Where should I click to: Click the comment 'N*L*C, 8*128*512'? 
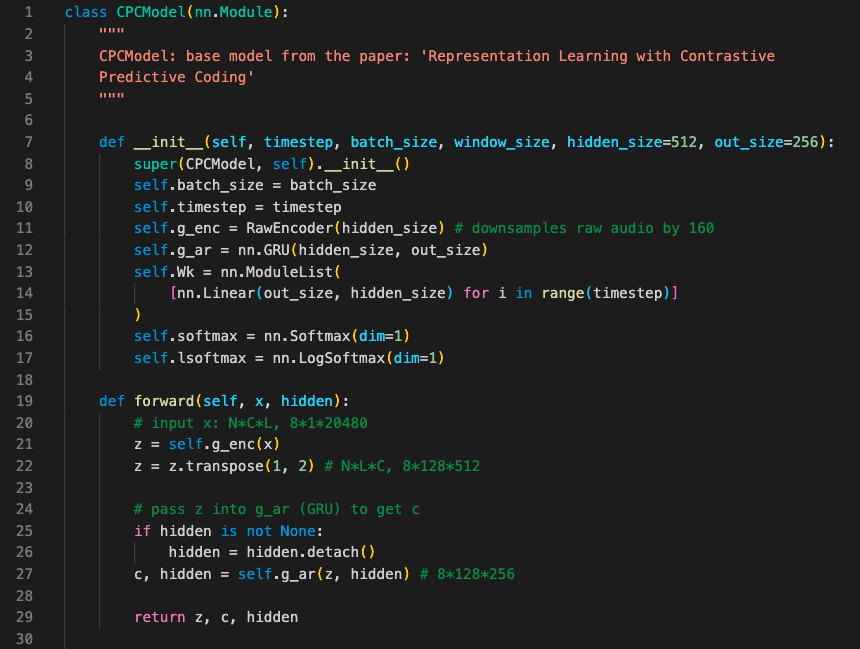(x=410, y=466)
